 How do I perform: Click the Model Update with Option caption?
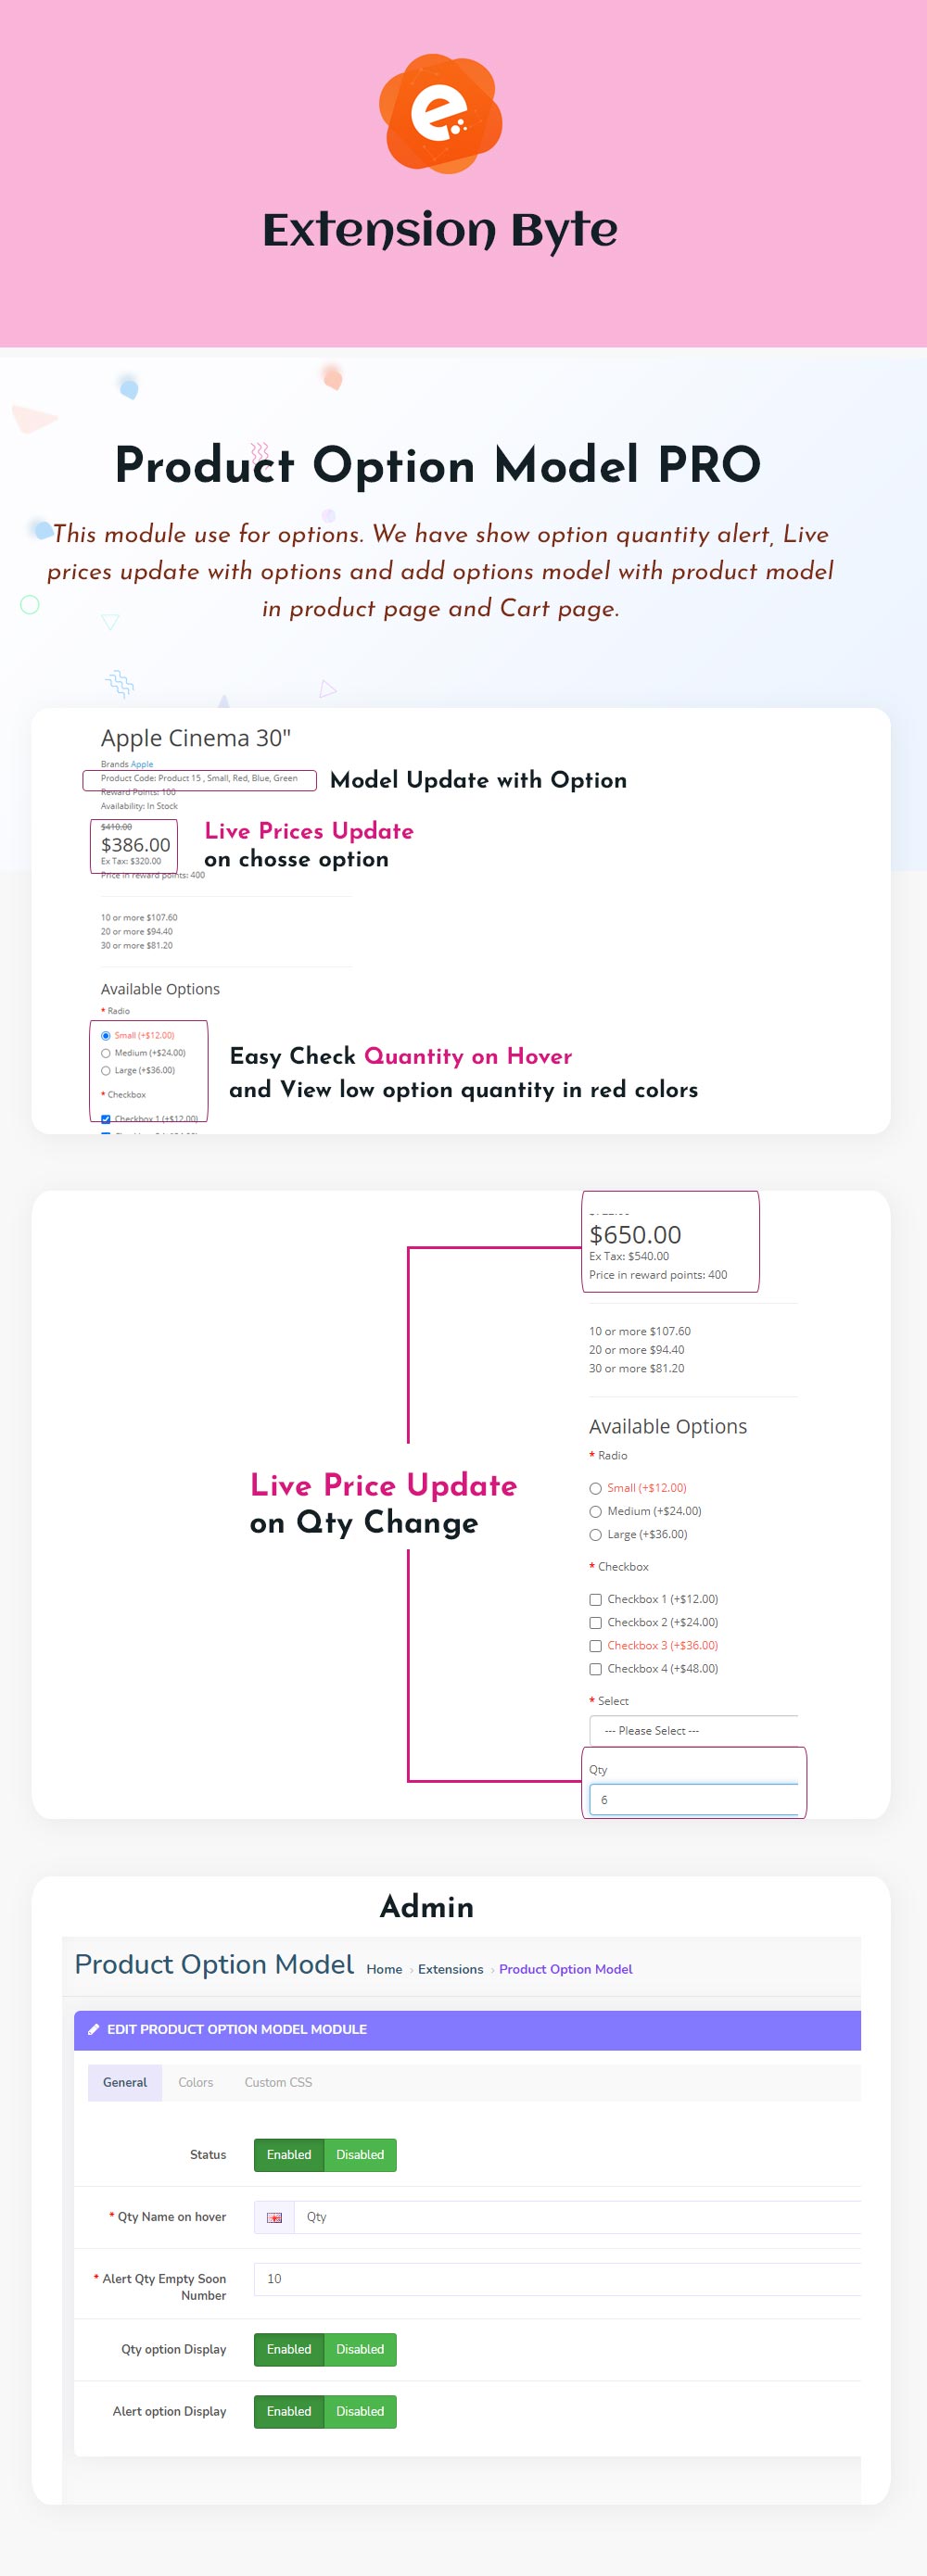pos(479,780)
